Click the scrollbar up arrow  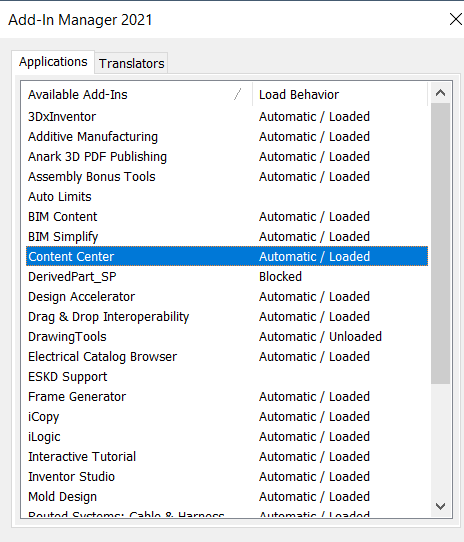tap(440, 93)
